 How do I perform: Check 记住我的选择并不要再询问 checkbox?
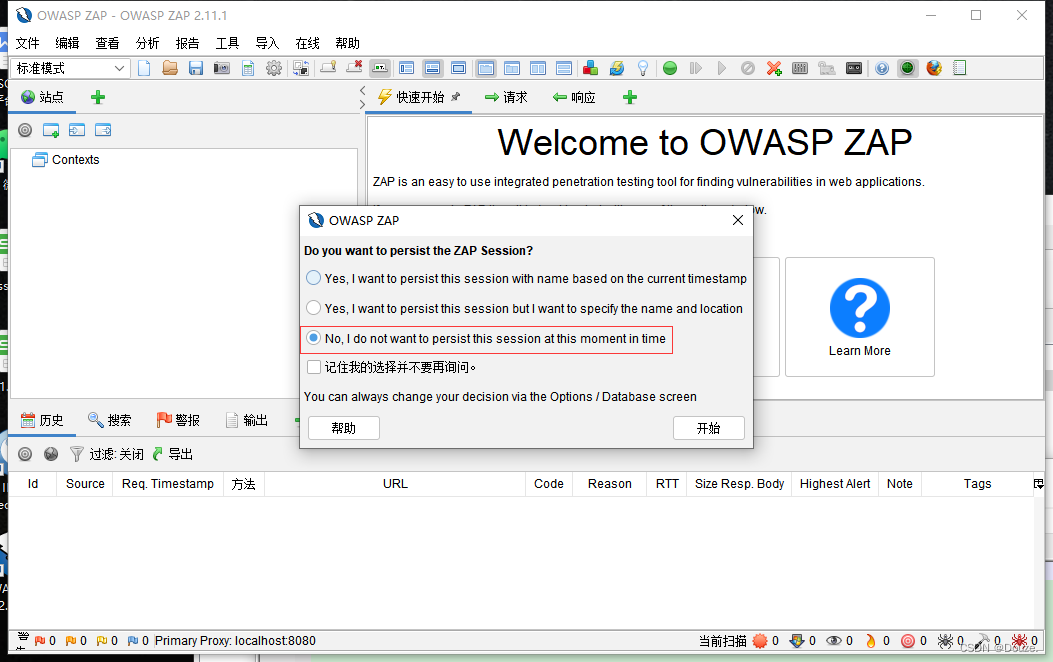pos(314,367)
